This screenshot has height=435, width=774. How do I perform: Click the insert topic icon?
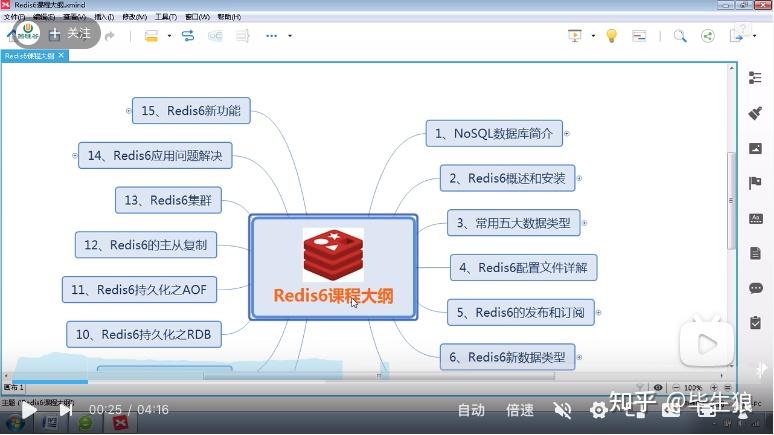[x=152, y=36]
